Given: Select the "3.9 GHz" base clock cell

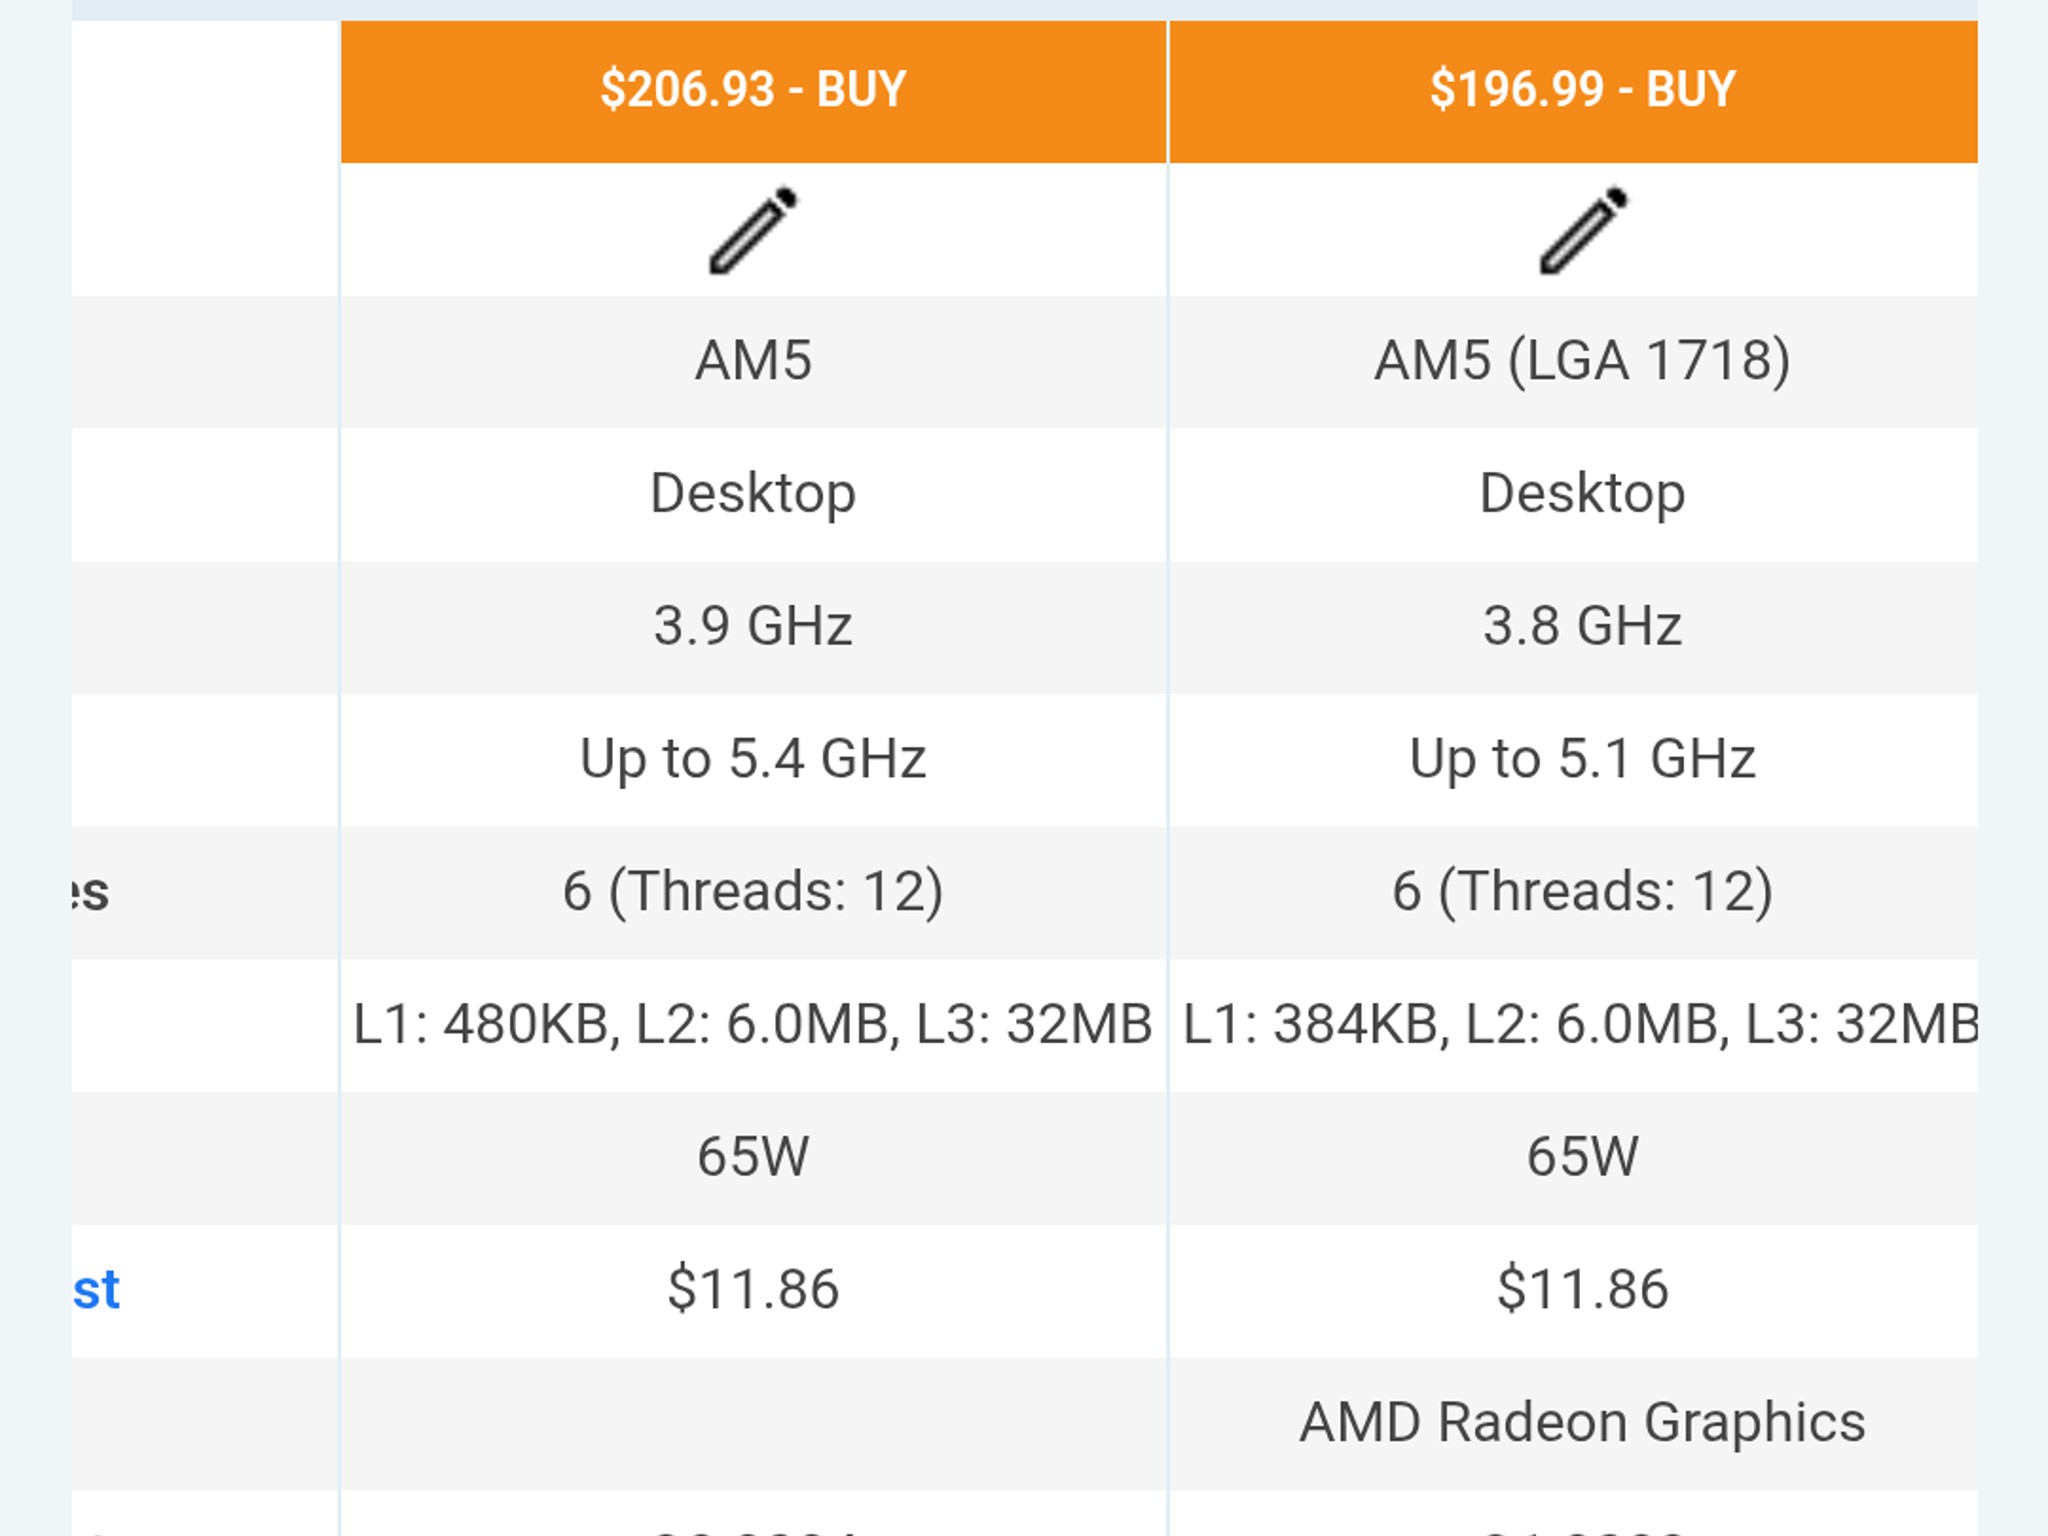Looking at the screenshot, I should click(x=754, y=624).
